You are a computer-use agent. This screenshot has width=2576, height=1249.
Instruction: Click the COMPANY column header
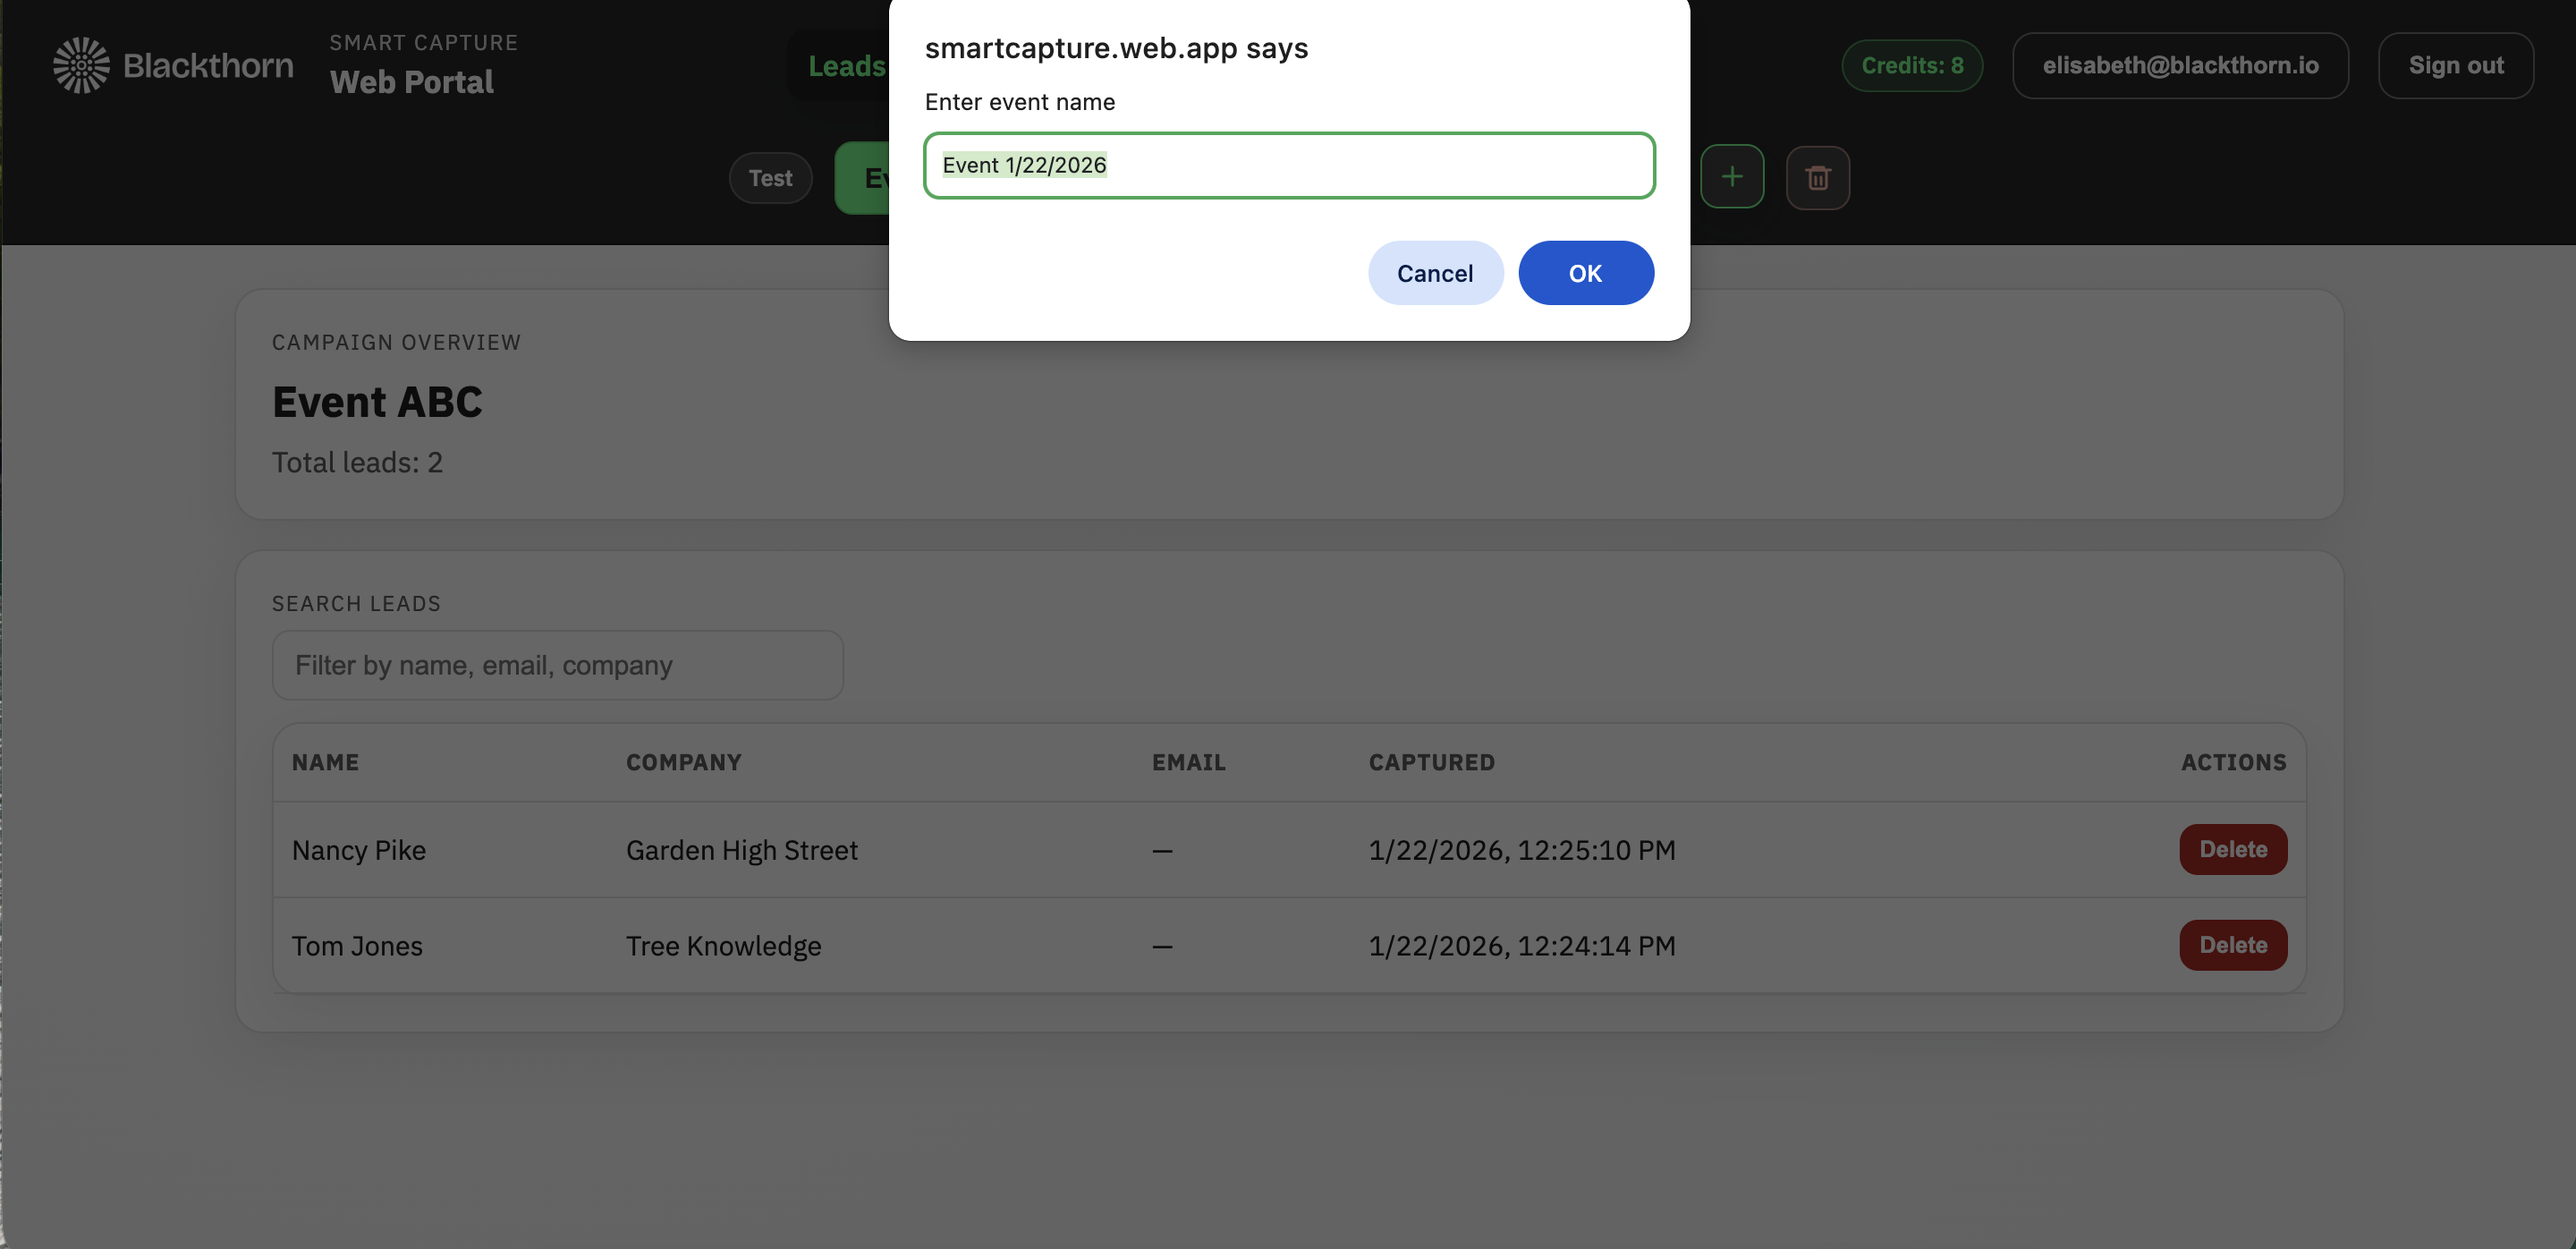683,762
